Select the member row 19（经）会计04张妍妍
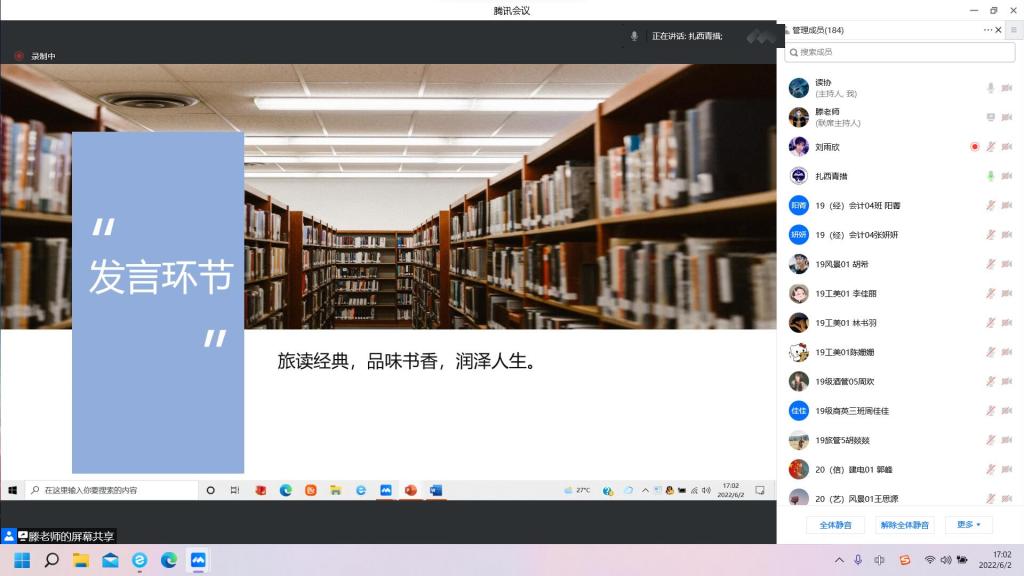 pyautogui.click(x=900, y=234)
